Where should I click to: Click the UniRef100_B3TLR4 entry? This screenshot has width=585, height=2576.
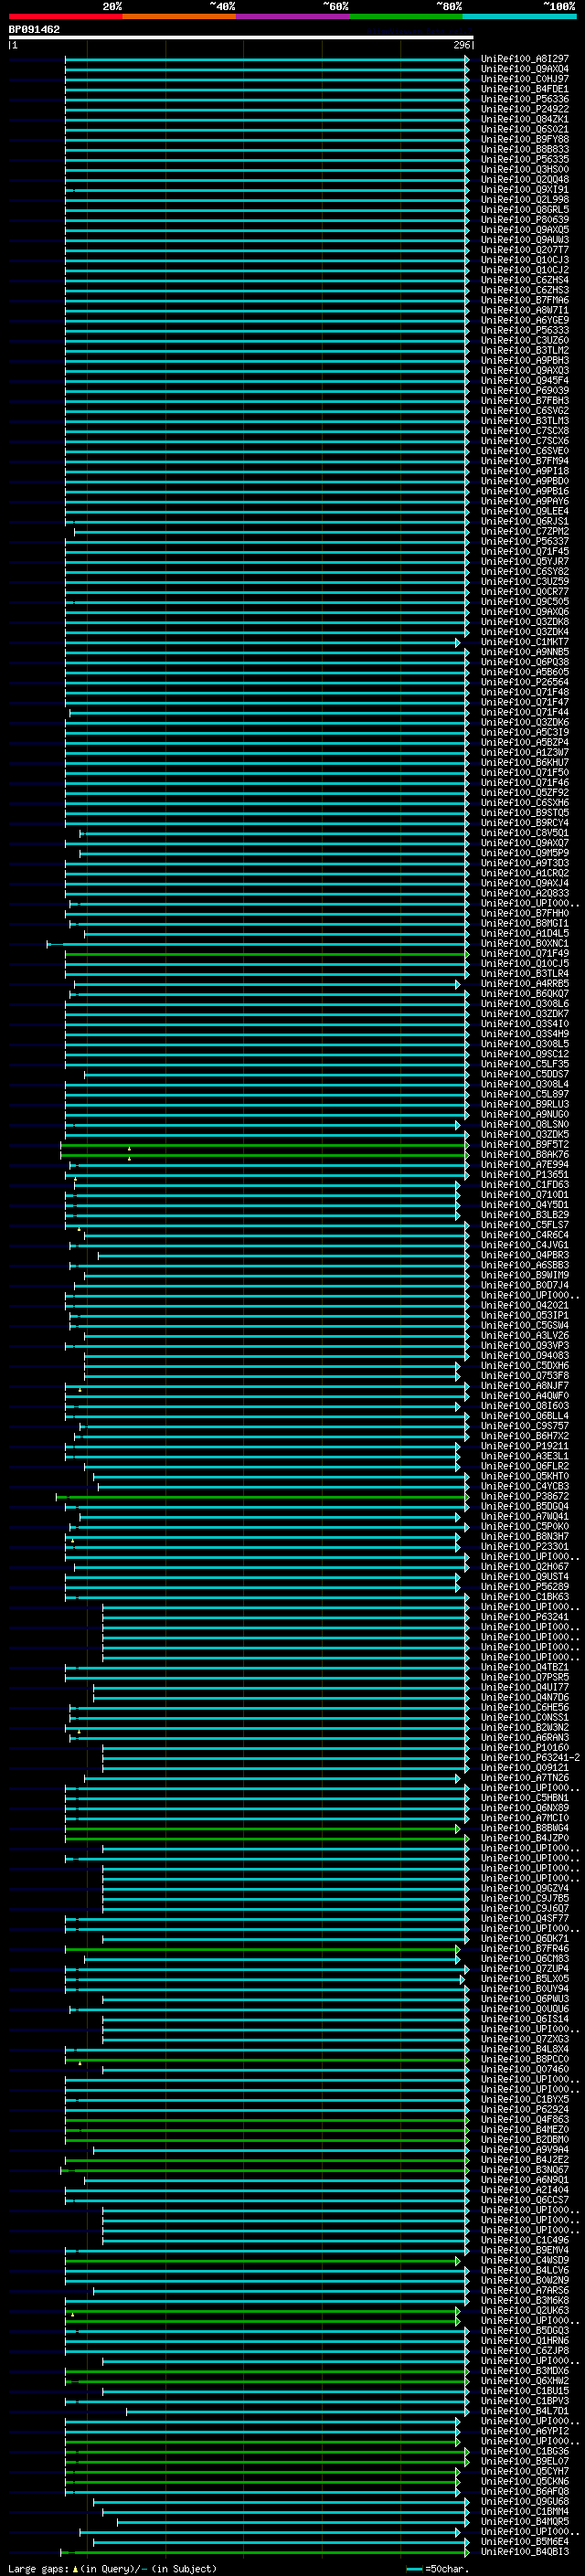pos(524,973)
